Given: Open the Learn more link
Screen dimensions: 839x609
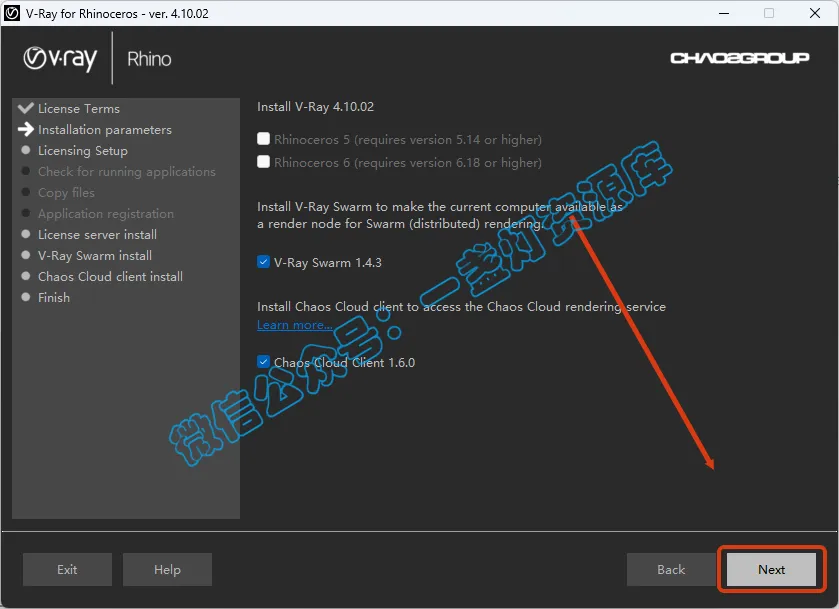Looking at the screenshot, I should tap(294, 325).
